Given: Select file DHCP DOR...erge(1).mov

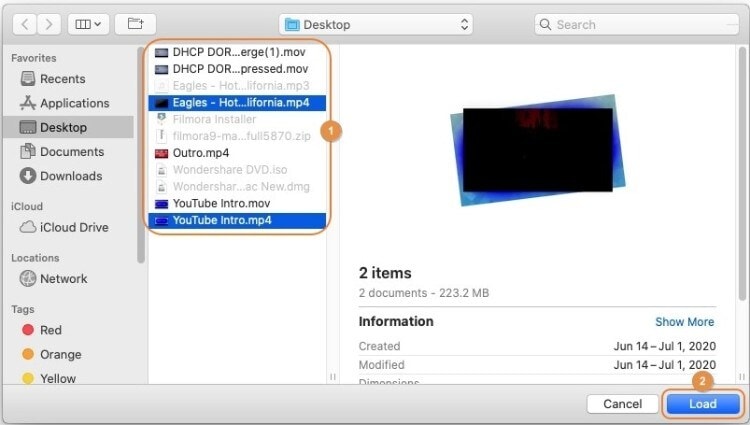Looking at the screenshot, I should [x=237, y=52].
